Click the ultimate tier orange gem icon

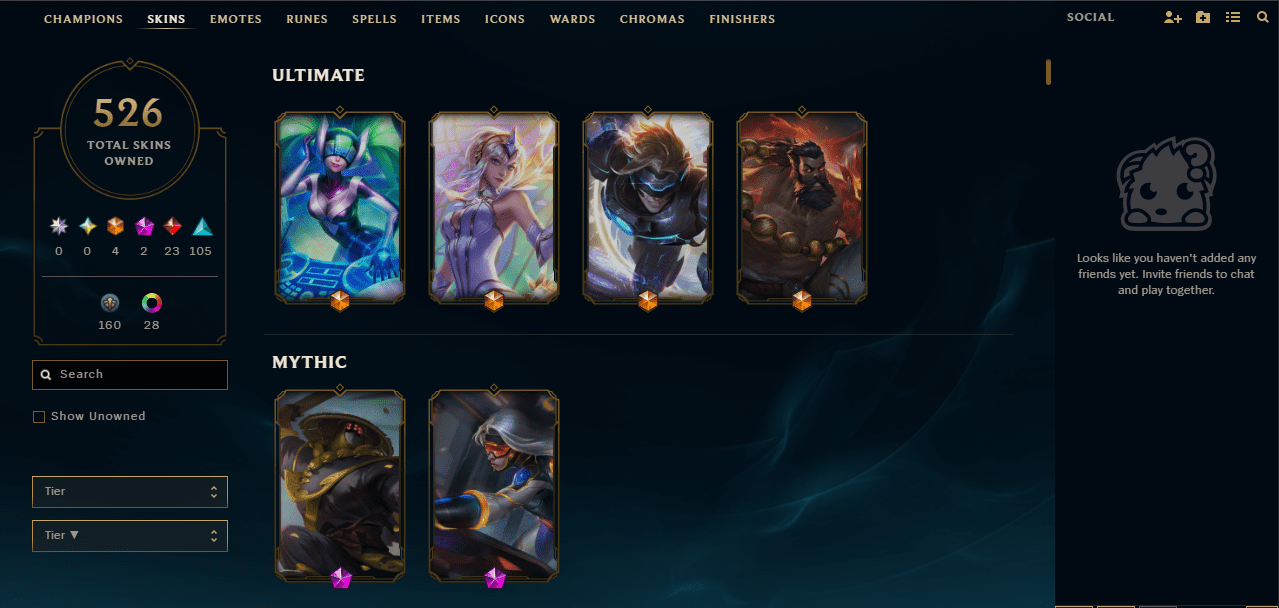pos(115,226)
